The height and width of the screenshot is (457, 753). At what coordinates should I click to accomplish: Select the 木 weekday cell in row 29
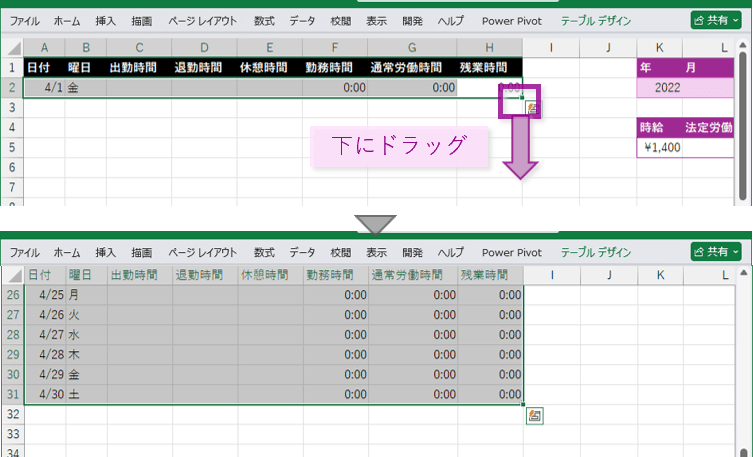point(87,355)
